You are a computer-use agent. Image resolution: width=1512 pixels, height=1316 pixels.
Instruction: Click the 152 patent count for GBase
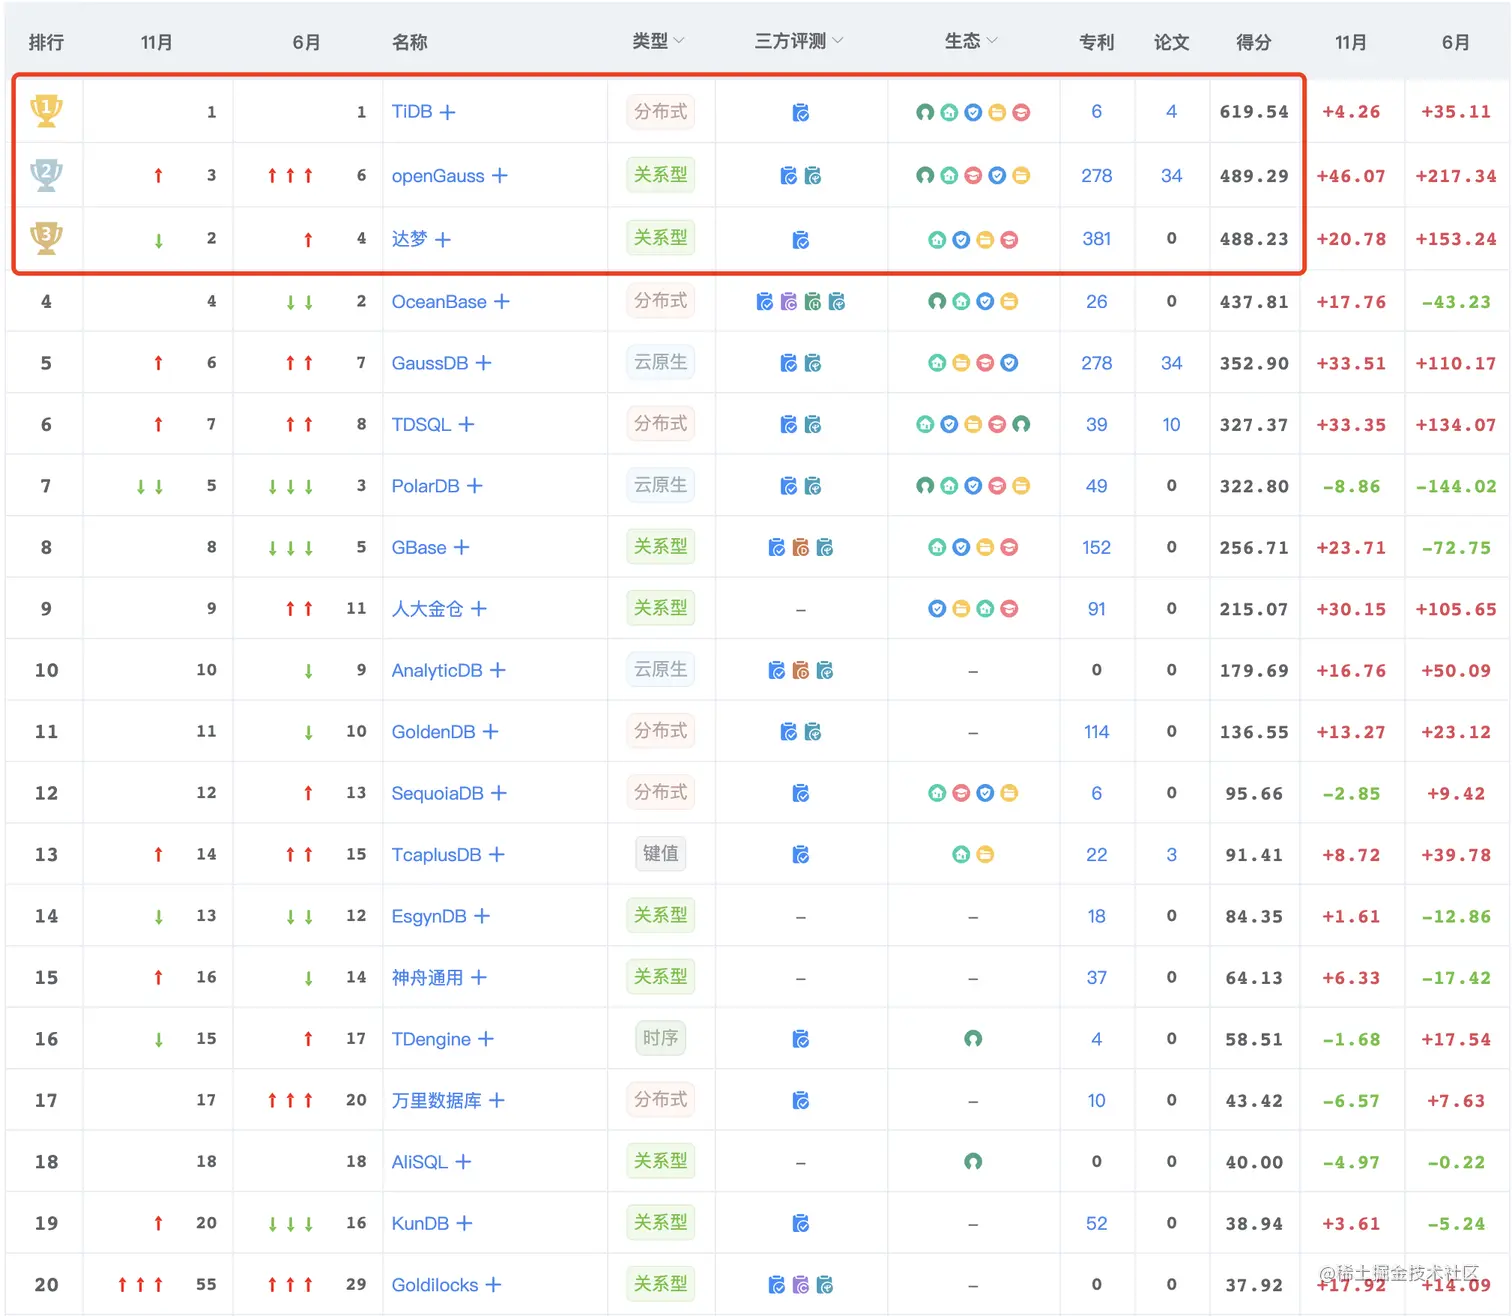1097,548
